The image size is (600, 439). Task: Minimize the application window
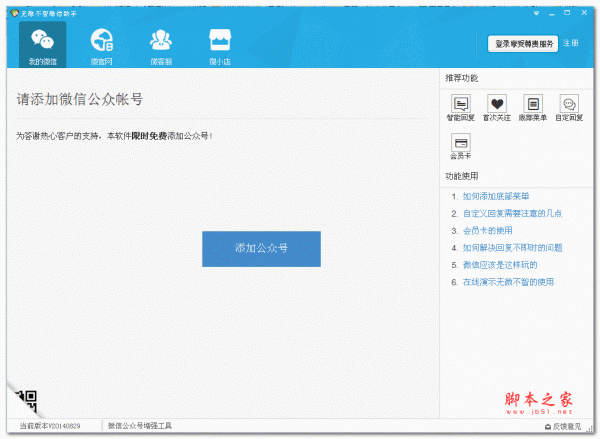click(x=551, y=13)
